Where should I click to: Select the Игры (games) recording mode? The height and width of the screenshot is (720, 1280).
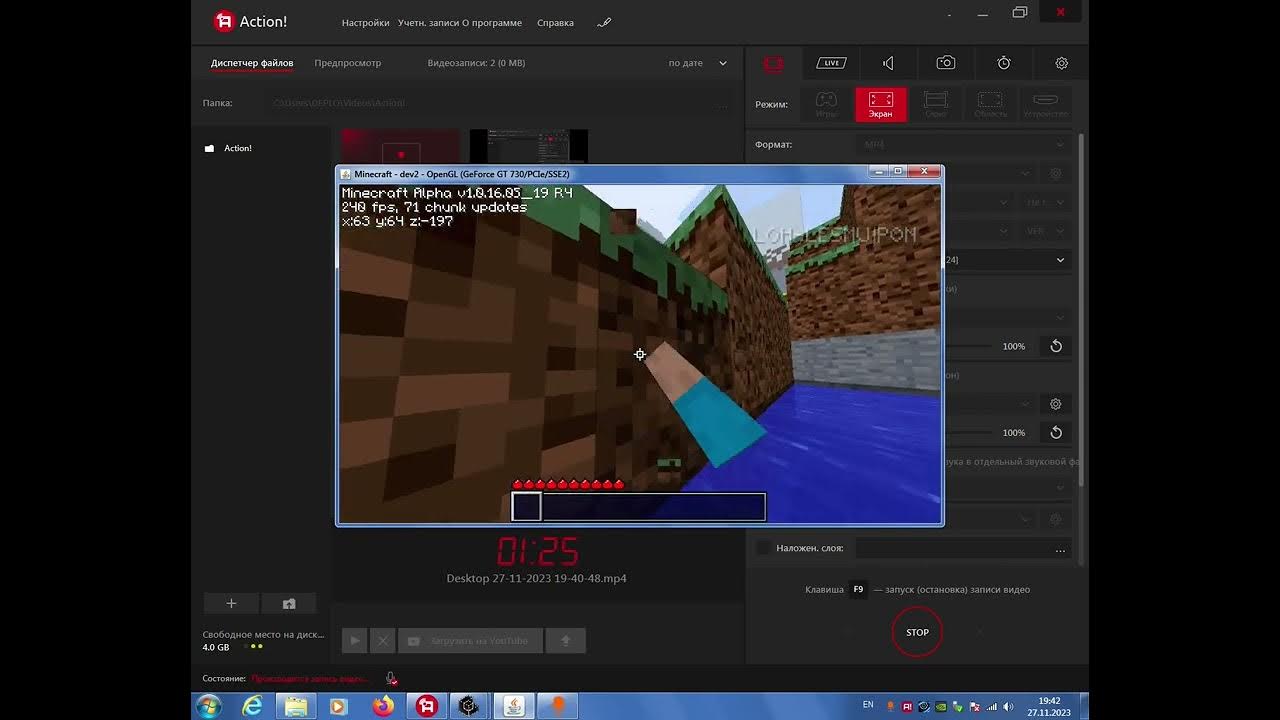coord(826,104)
